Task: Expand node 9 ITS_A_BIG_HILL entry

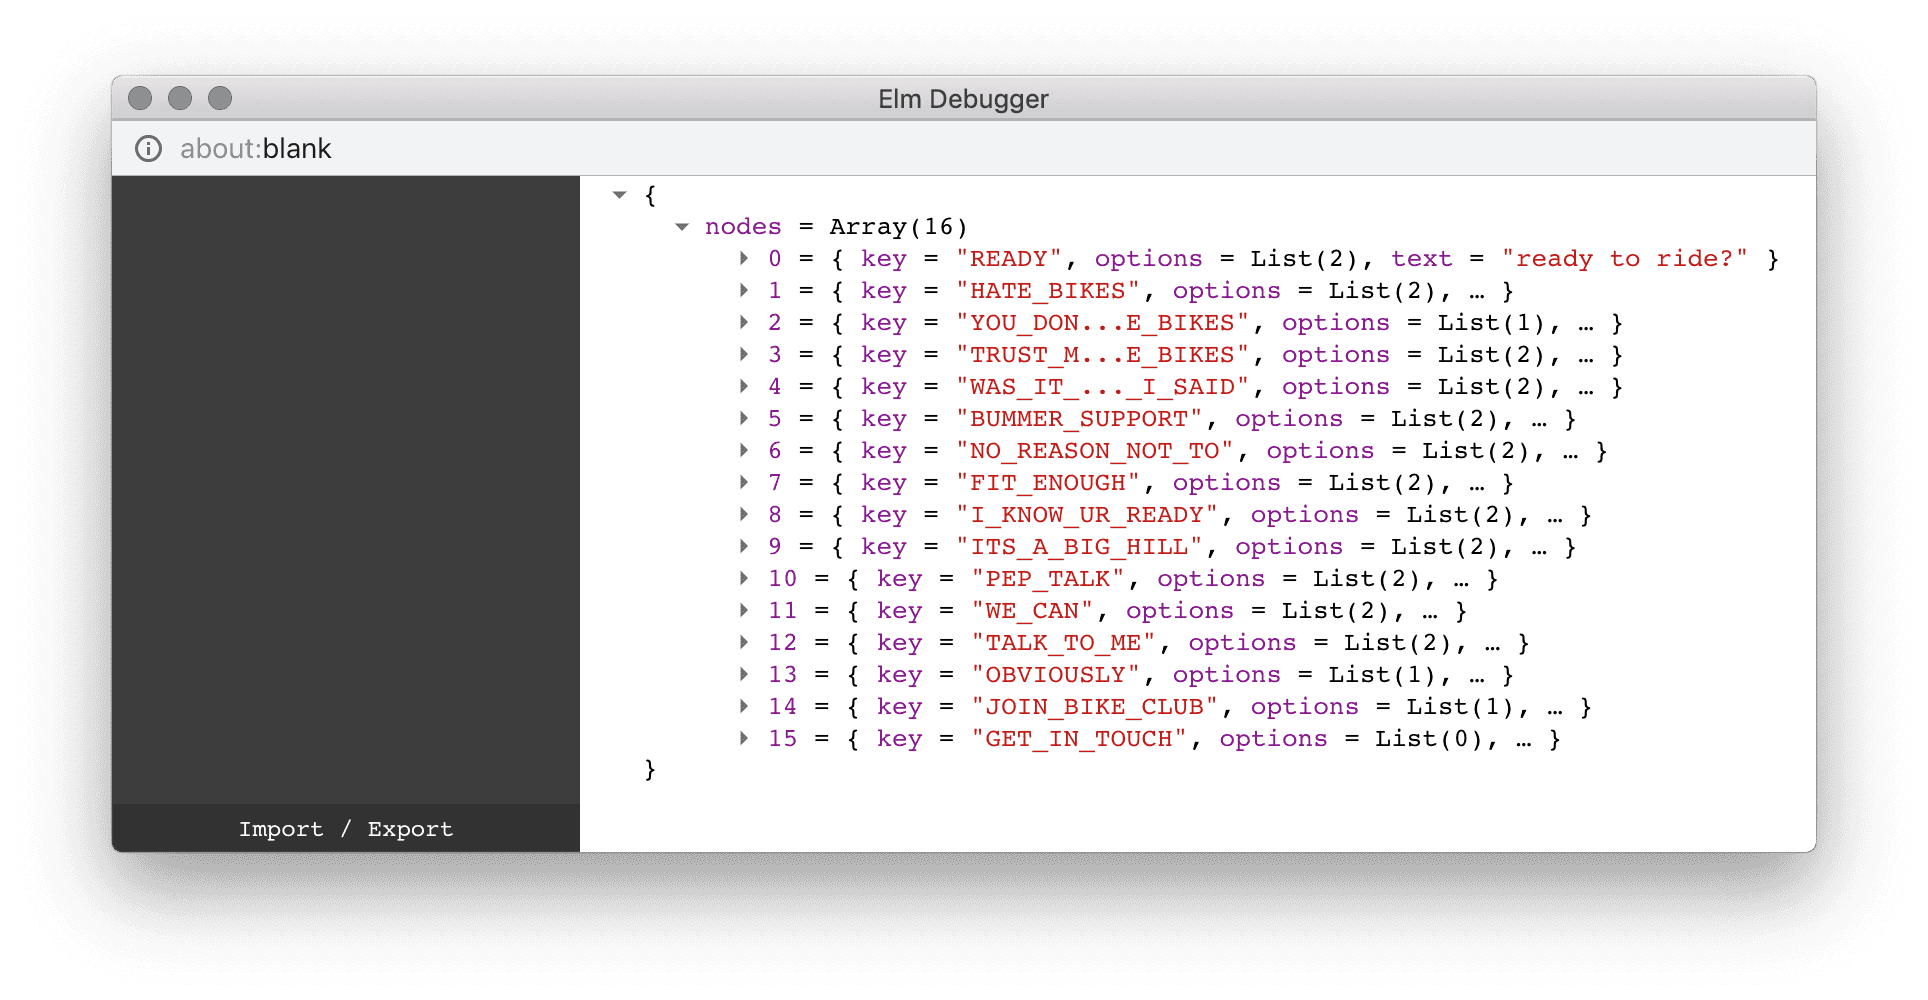Action: click(744, 547)
